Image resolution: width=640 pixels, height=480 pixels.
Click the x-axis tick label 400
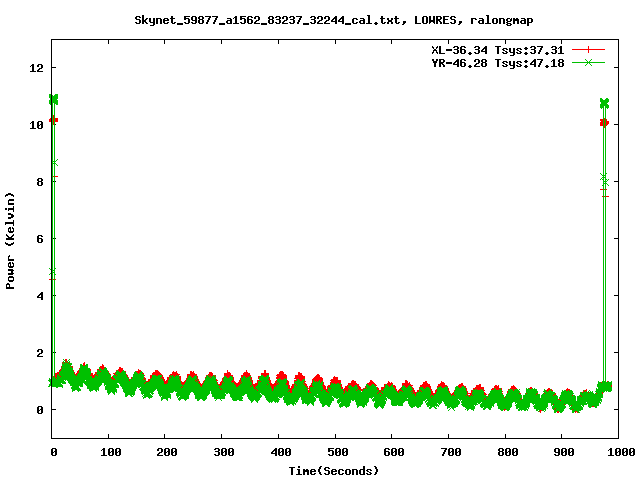(280, 452)
